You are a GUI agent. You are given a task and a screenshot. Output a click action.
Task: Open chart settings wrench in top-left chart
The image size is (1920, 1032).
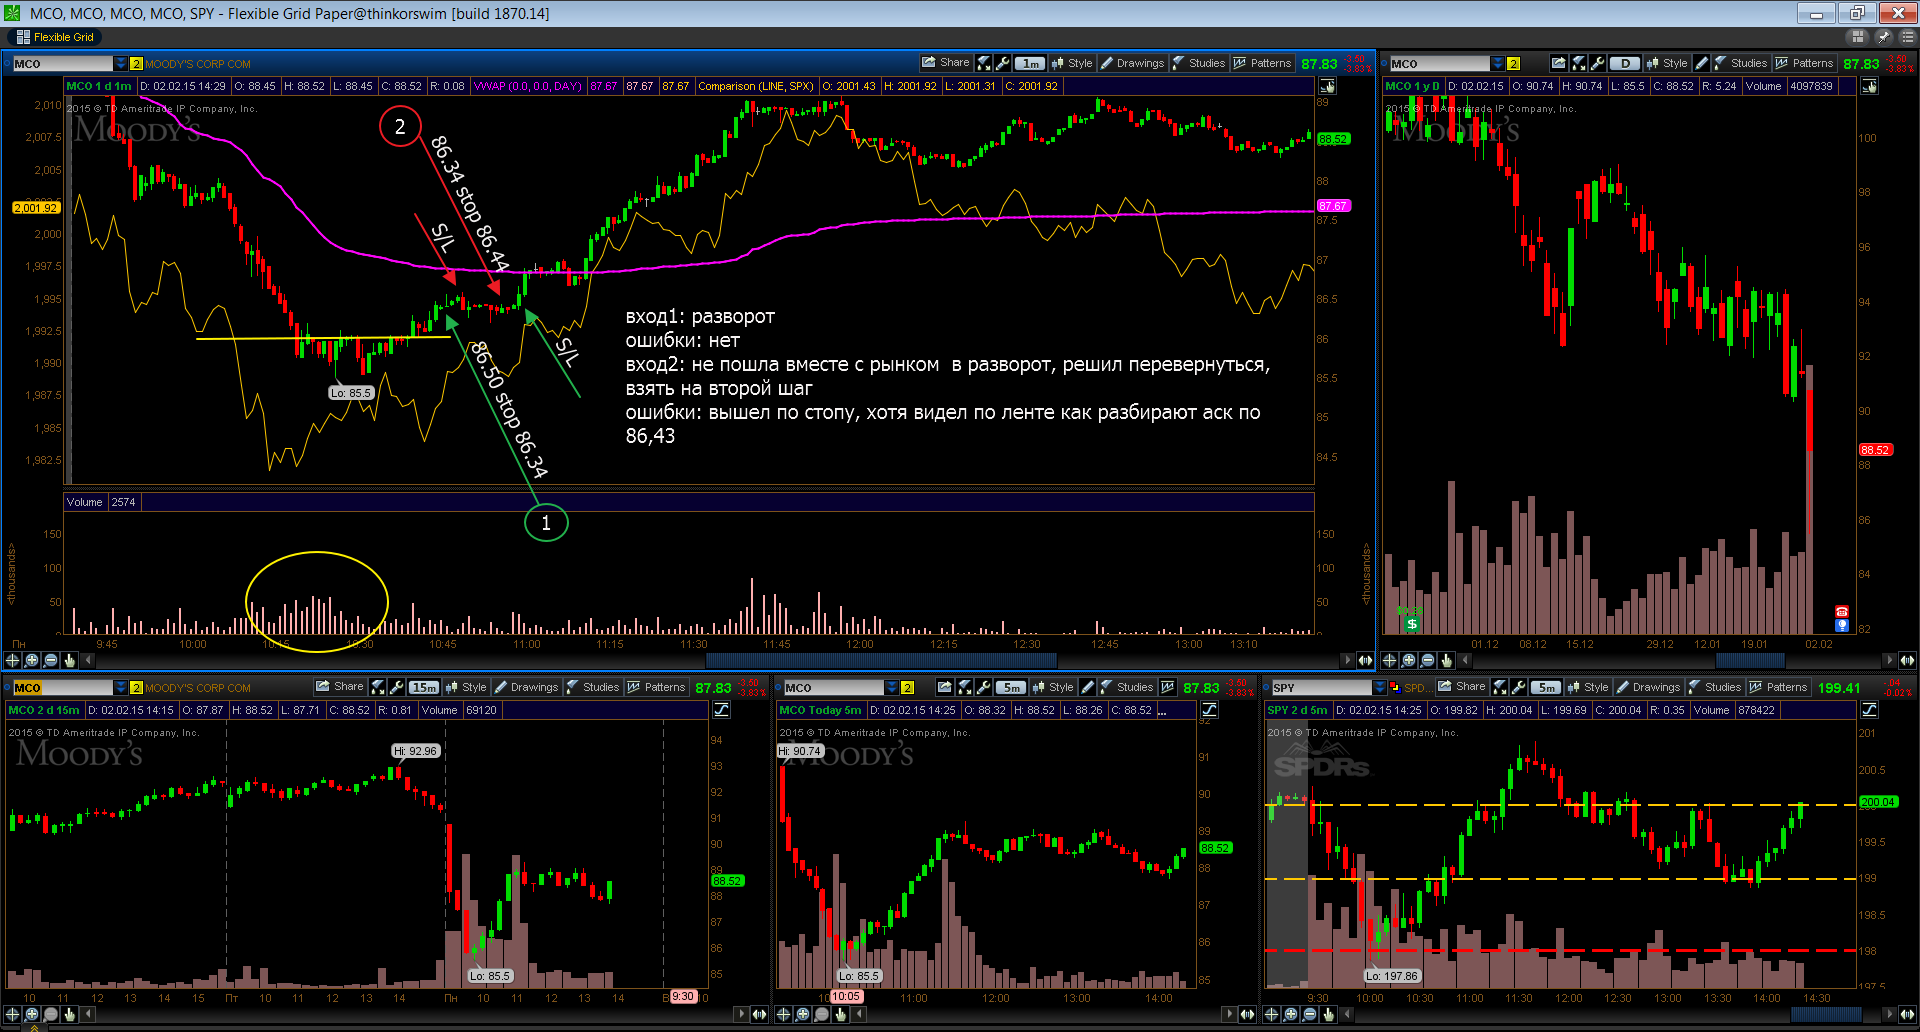point(1003,63)
